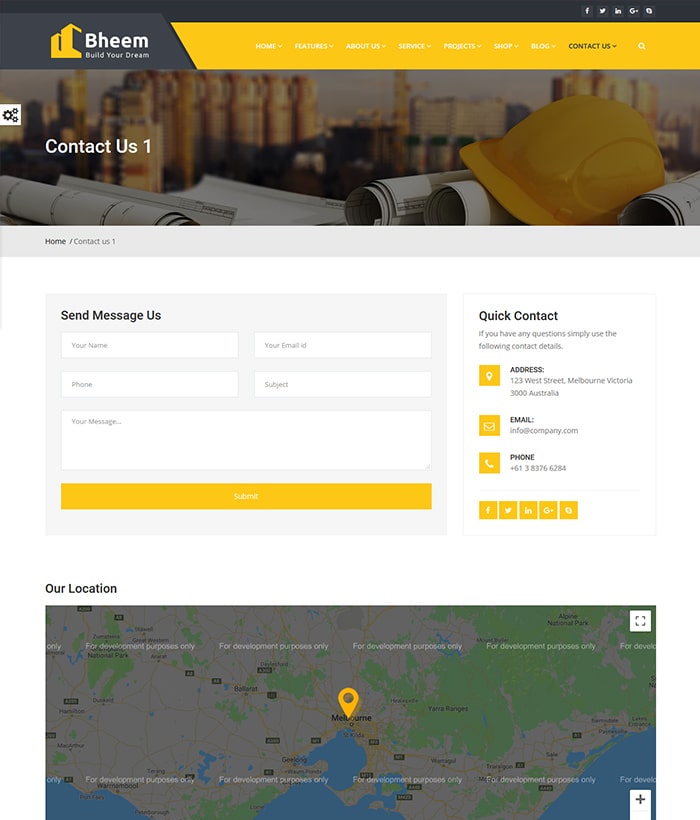Click the Bheem logo
The image size is (700, 820).
click(100, 42)
